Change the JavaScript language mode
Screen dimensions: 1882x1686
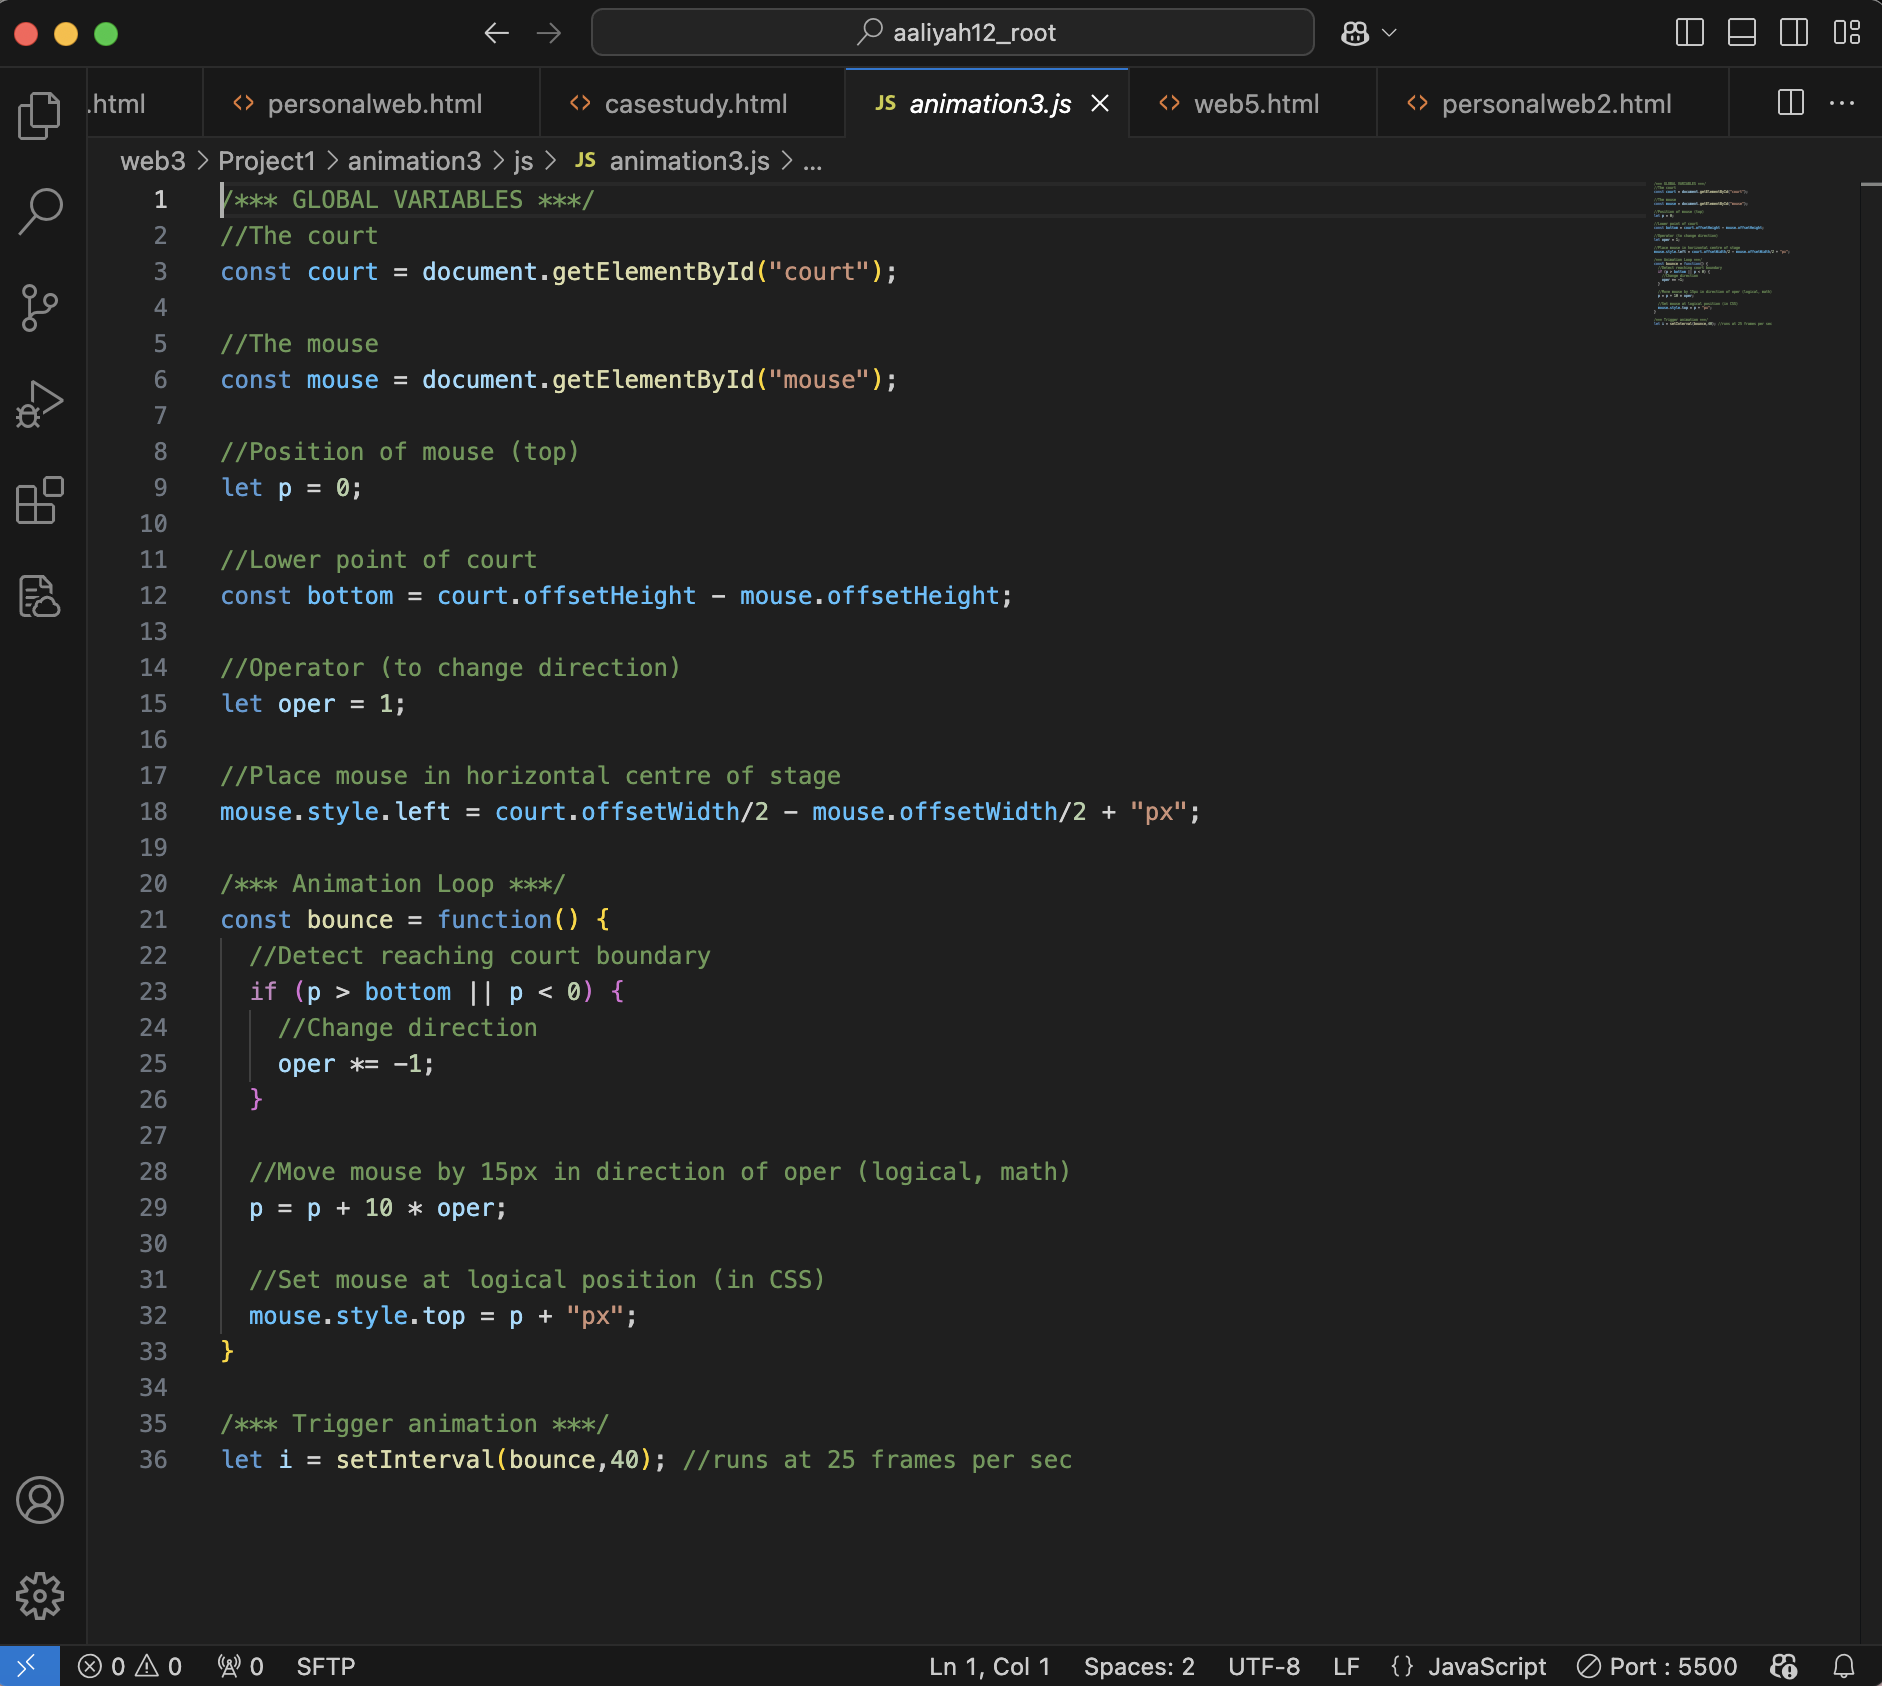[x=1486, y=1666]
